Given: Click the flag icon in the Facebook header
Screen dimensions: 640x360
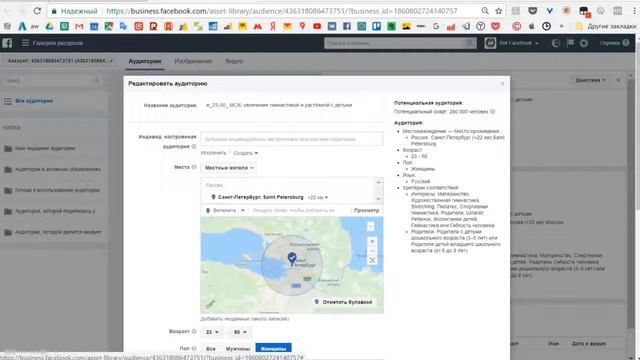Looking at the screenshot, I should click(x=570, y=43).
